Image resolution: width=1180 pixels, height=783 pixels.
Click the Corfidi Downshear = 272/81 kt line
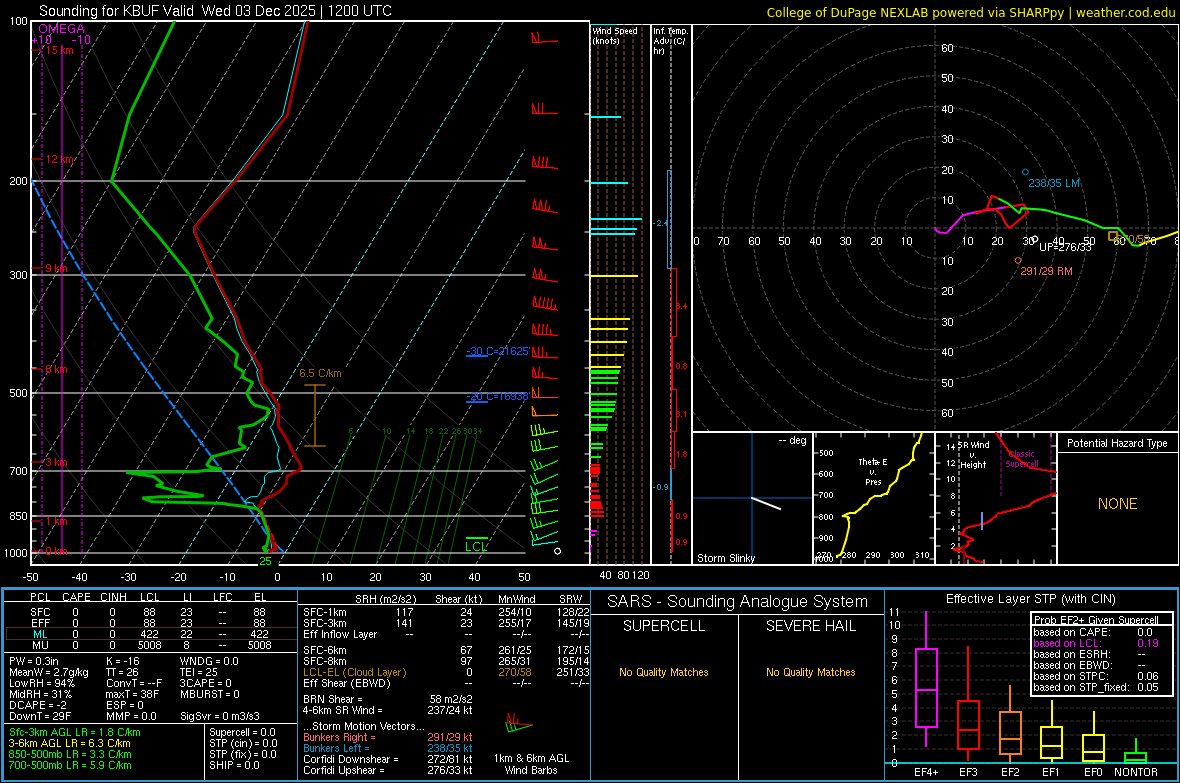click(388, 760)
